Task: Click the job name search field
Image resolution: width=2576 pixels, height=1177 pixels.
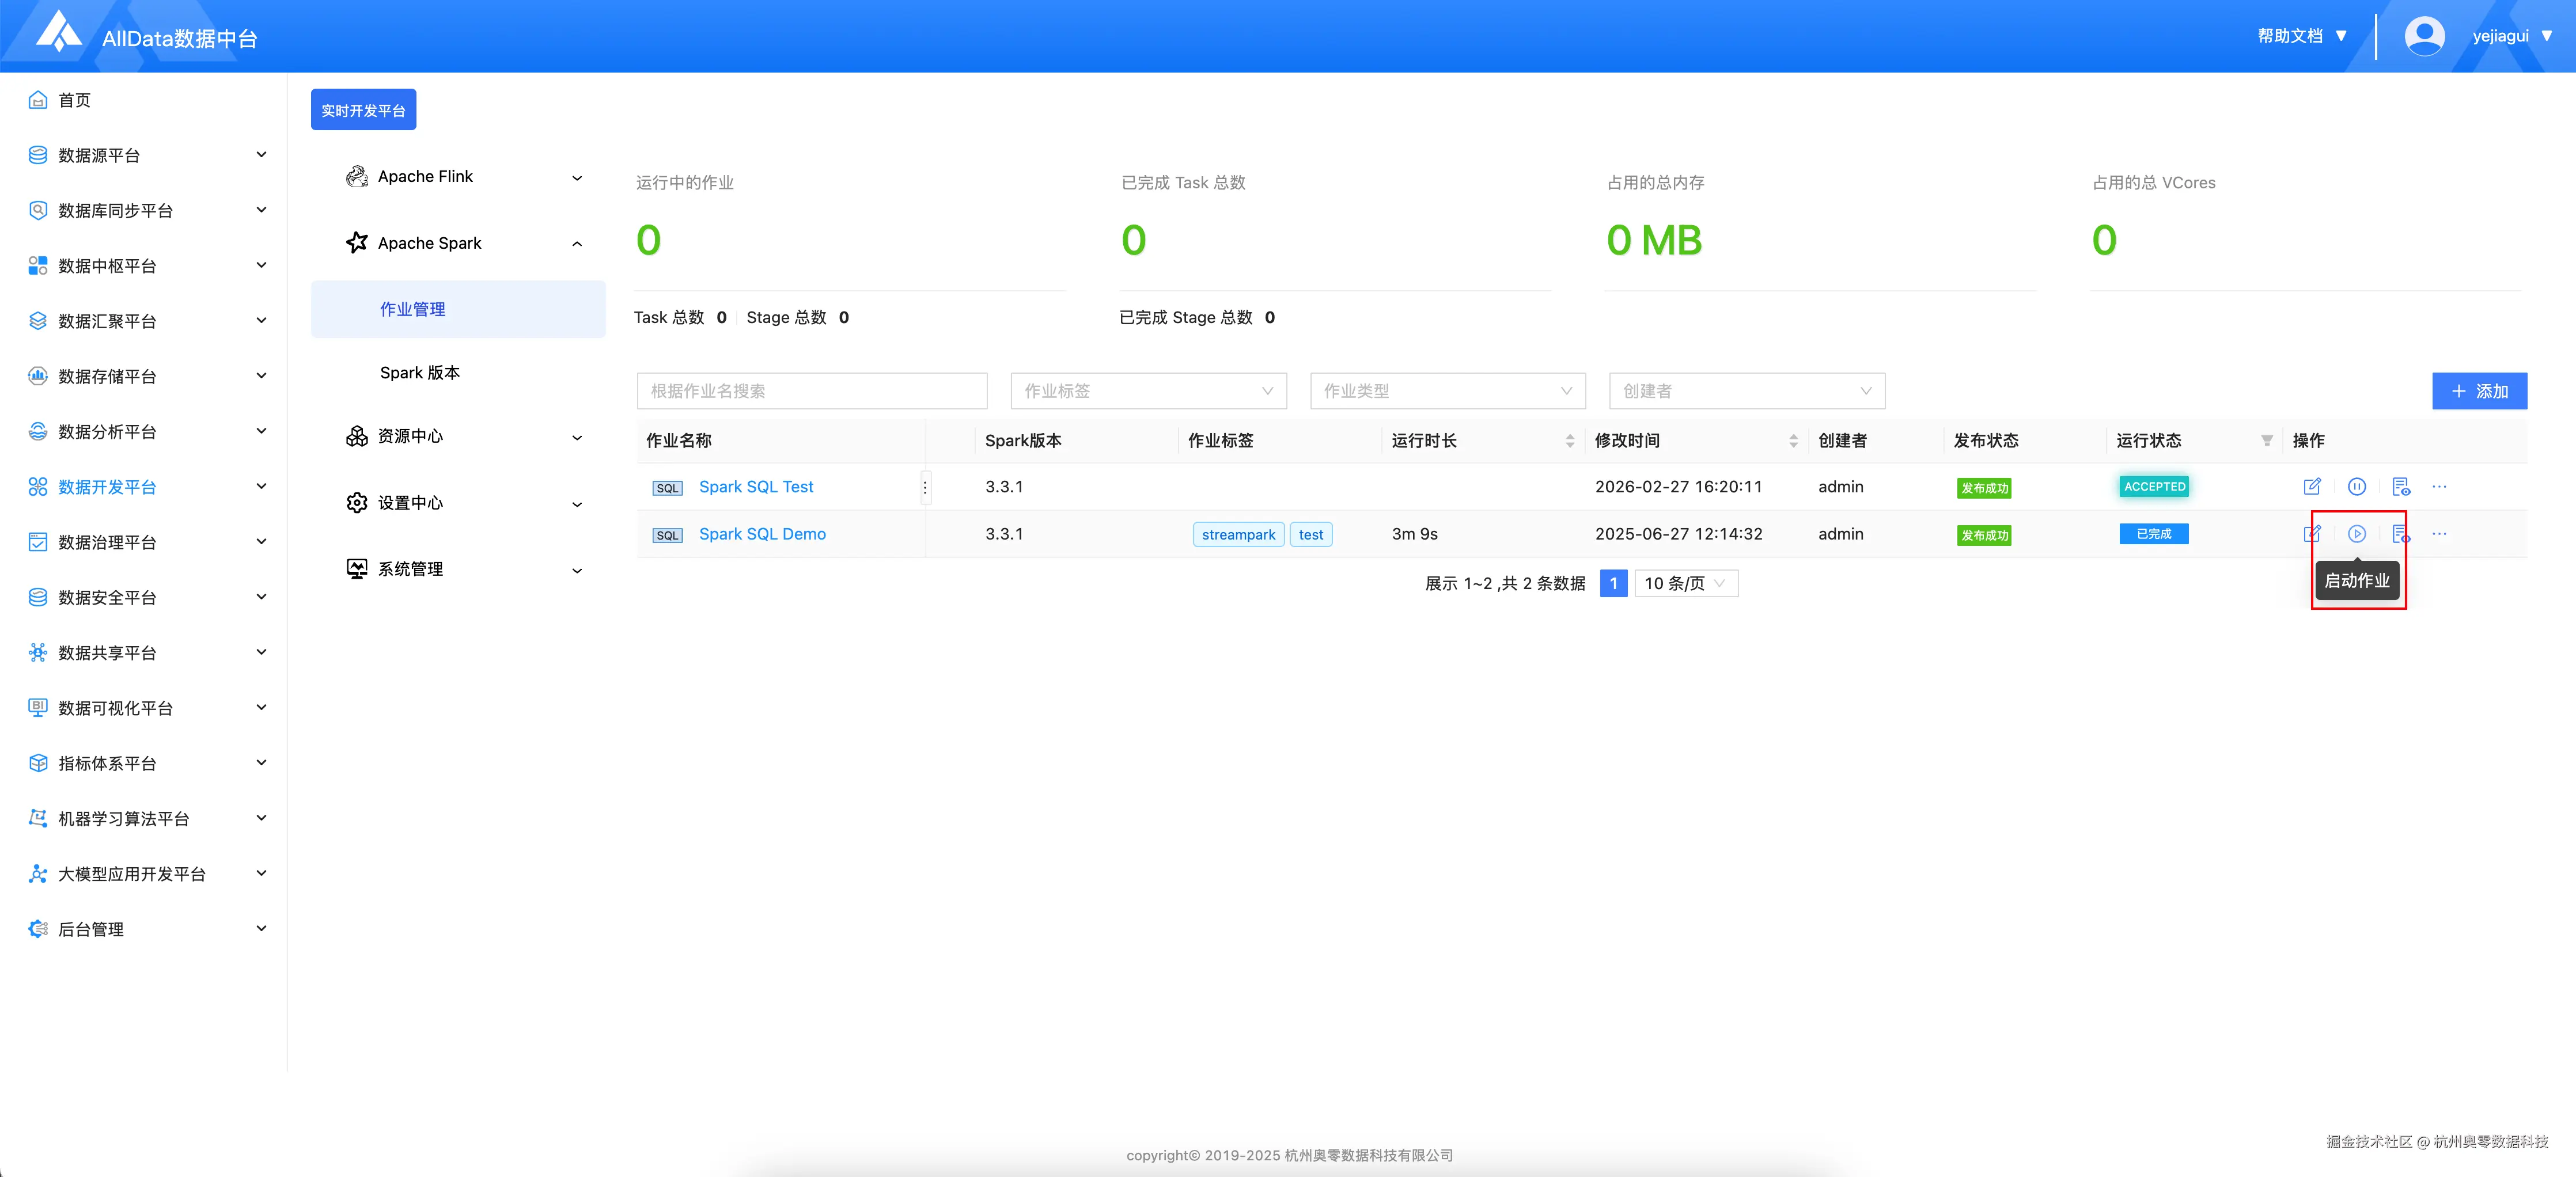Action: tap(811, 391)
